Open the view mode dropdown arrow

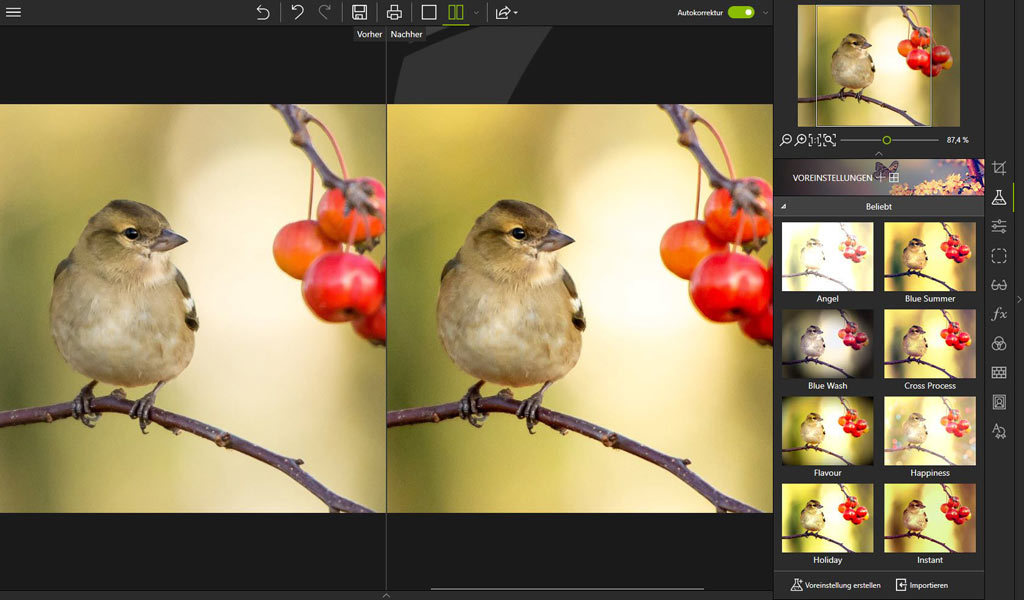pyautogui.click(x=476, y=13)
